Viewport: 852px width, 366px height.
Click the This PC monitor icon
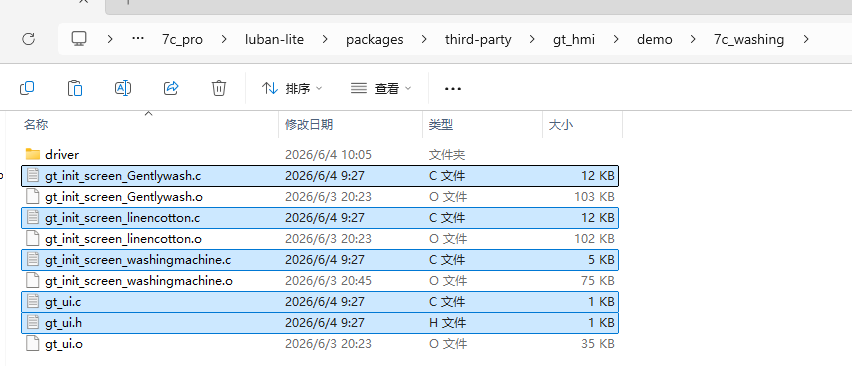point(79,39)
